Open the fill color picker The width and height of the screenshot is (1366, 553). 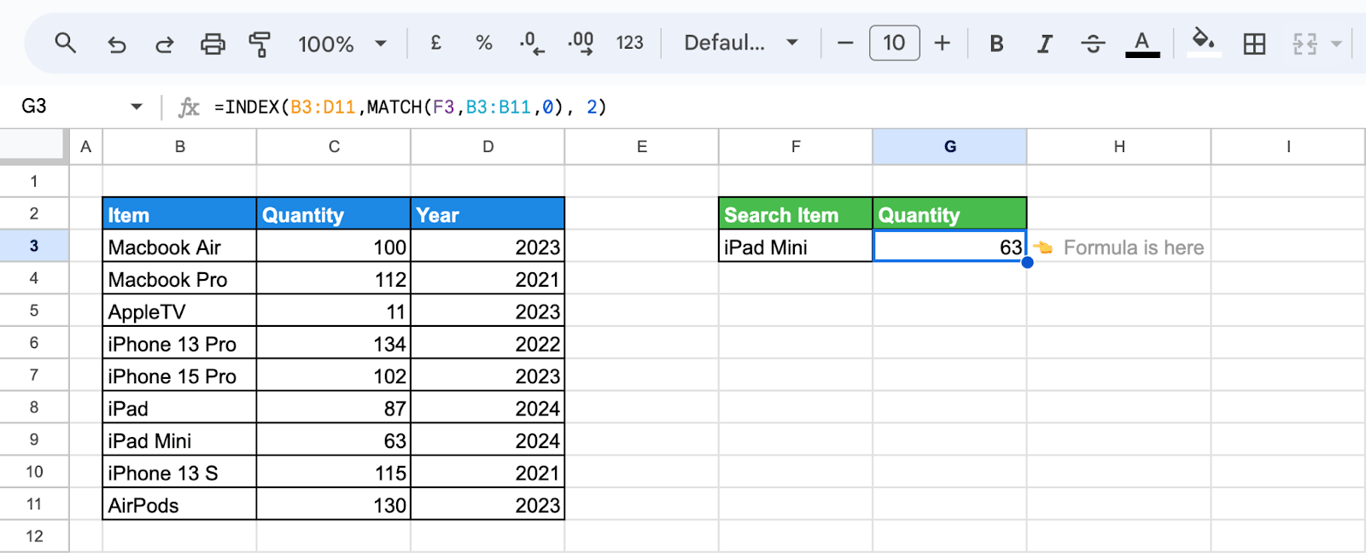[x=1204, y=43]
